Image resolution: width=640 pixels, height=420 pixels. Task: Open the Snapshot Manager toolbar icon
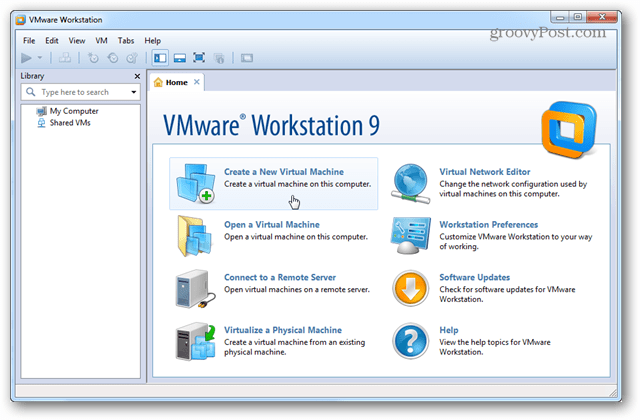click(132, 58)
